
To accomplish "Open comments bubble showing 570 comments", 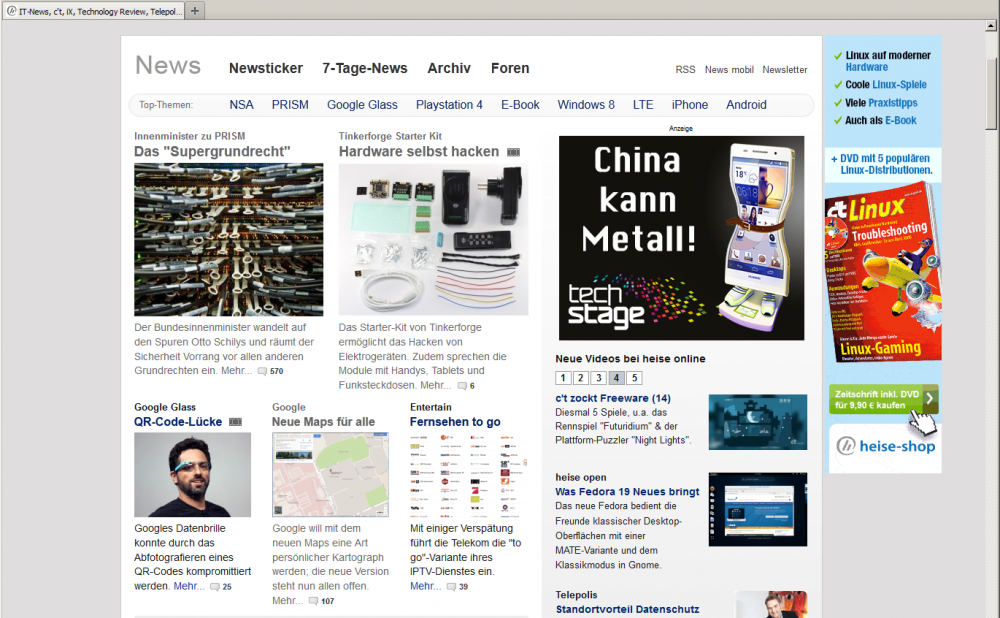I will (x=263, y=371).
